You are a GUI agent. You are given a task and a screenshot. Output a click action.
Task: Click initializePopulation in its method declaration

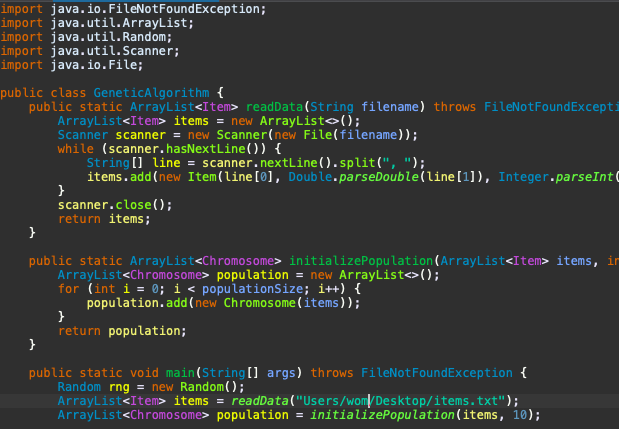tap(361, 261)
